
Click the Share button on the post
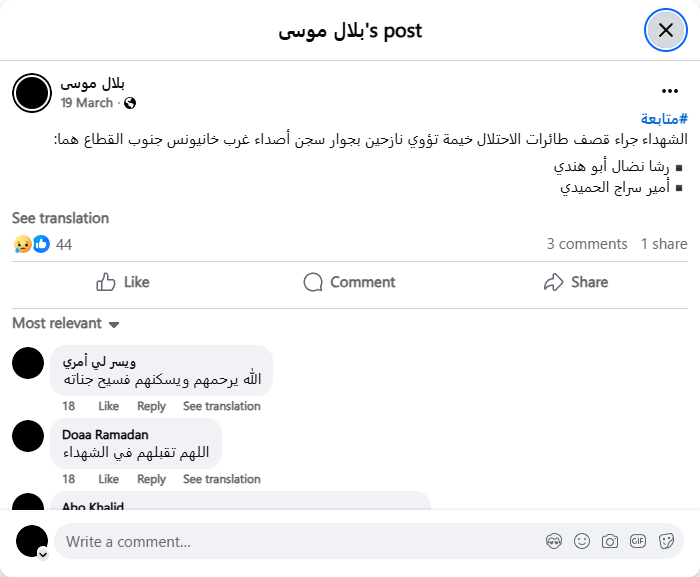tap(576, 282)
